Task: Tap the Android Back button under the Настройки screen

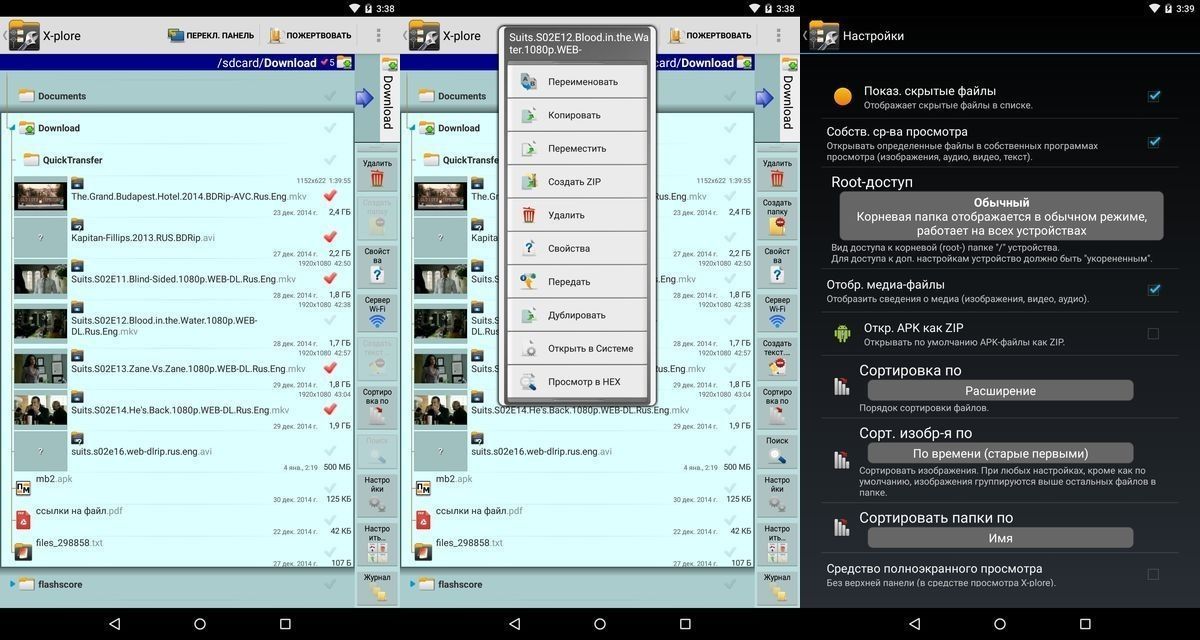Action: 914,623
